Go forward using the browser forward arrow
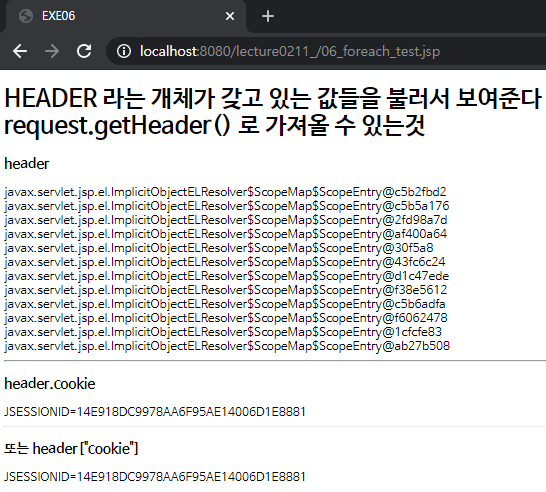The height and width of the screenshot is (492, 546). tap(52, 52)
